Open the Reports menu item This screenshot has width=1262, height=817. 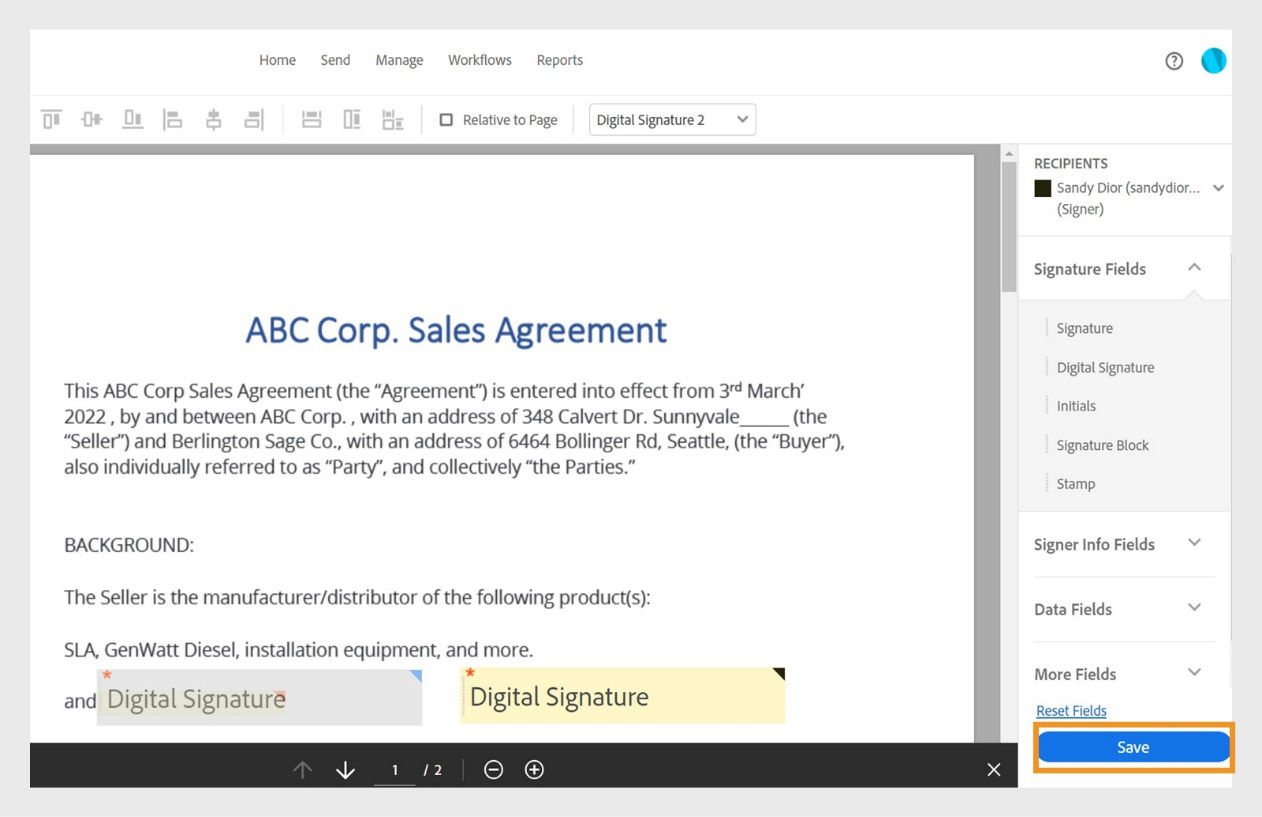coord(559,60)
